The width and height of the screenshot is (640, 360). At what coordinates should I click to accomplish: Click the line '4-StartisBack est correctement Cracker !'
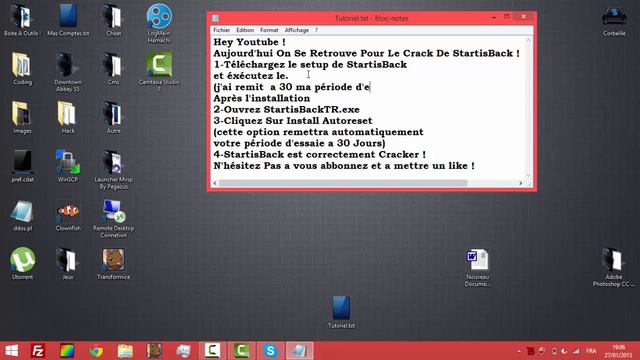(320, 155)
